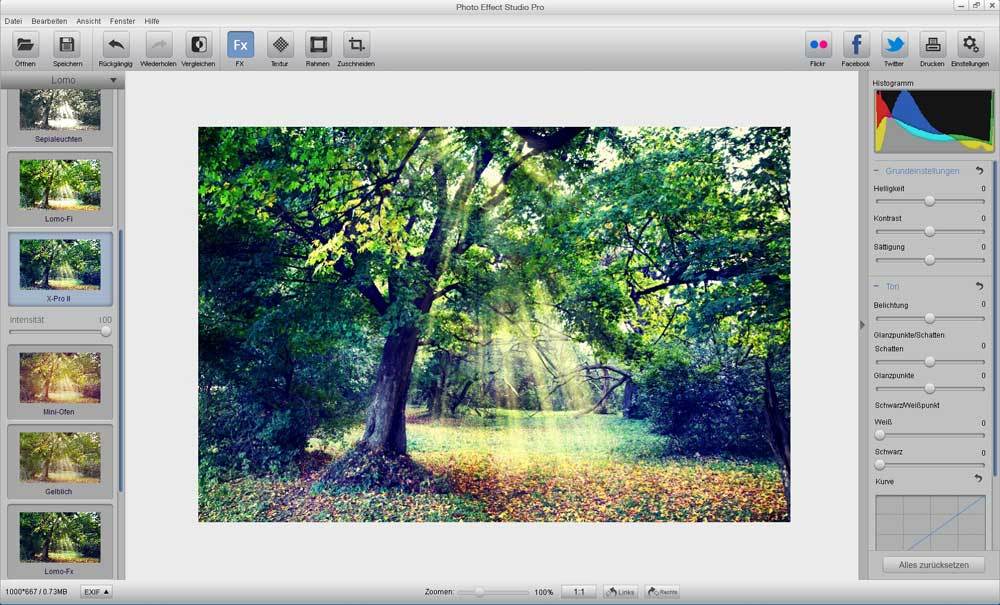Click the Glanzpunkte slider handle
1000x605 pixels.
pyautogui.click(x=930, y=388)
